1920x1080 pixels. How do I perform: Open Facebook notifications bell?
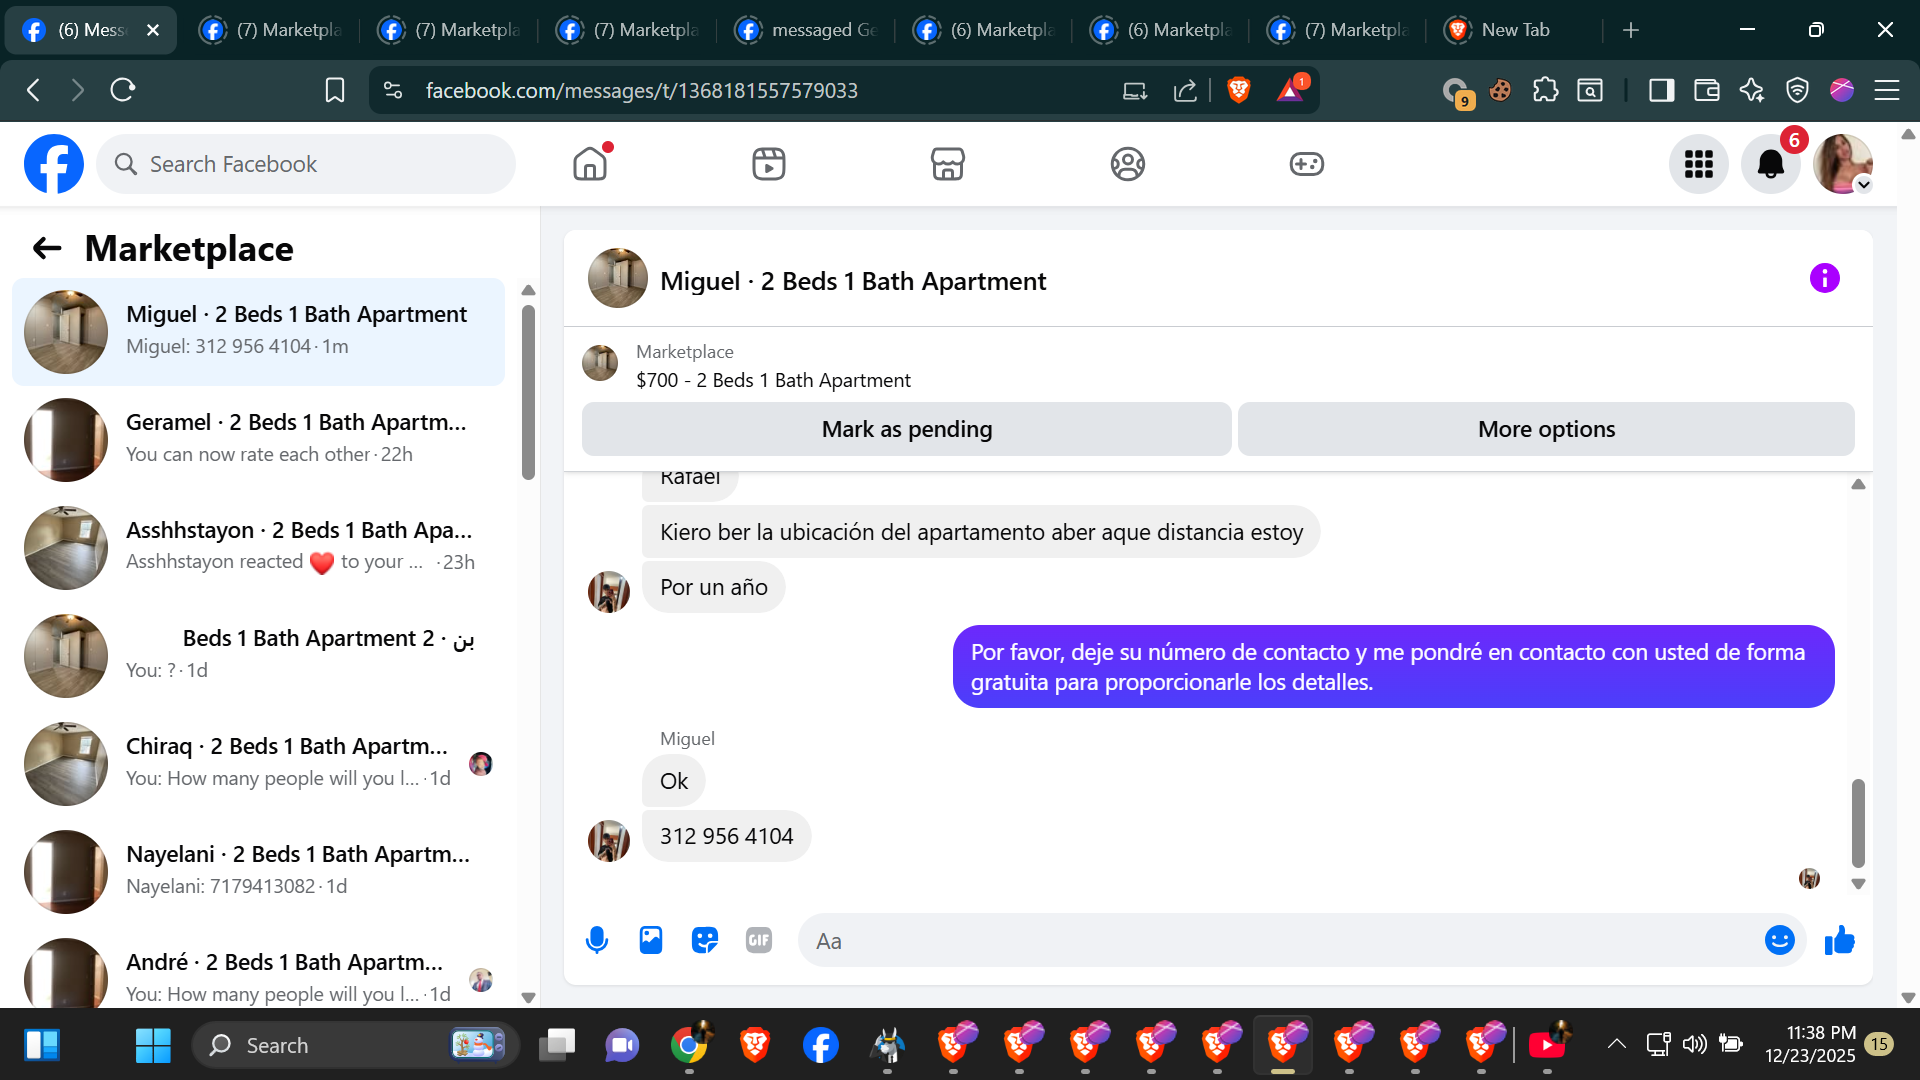point(1770,164)
